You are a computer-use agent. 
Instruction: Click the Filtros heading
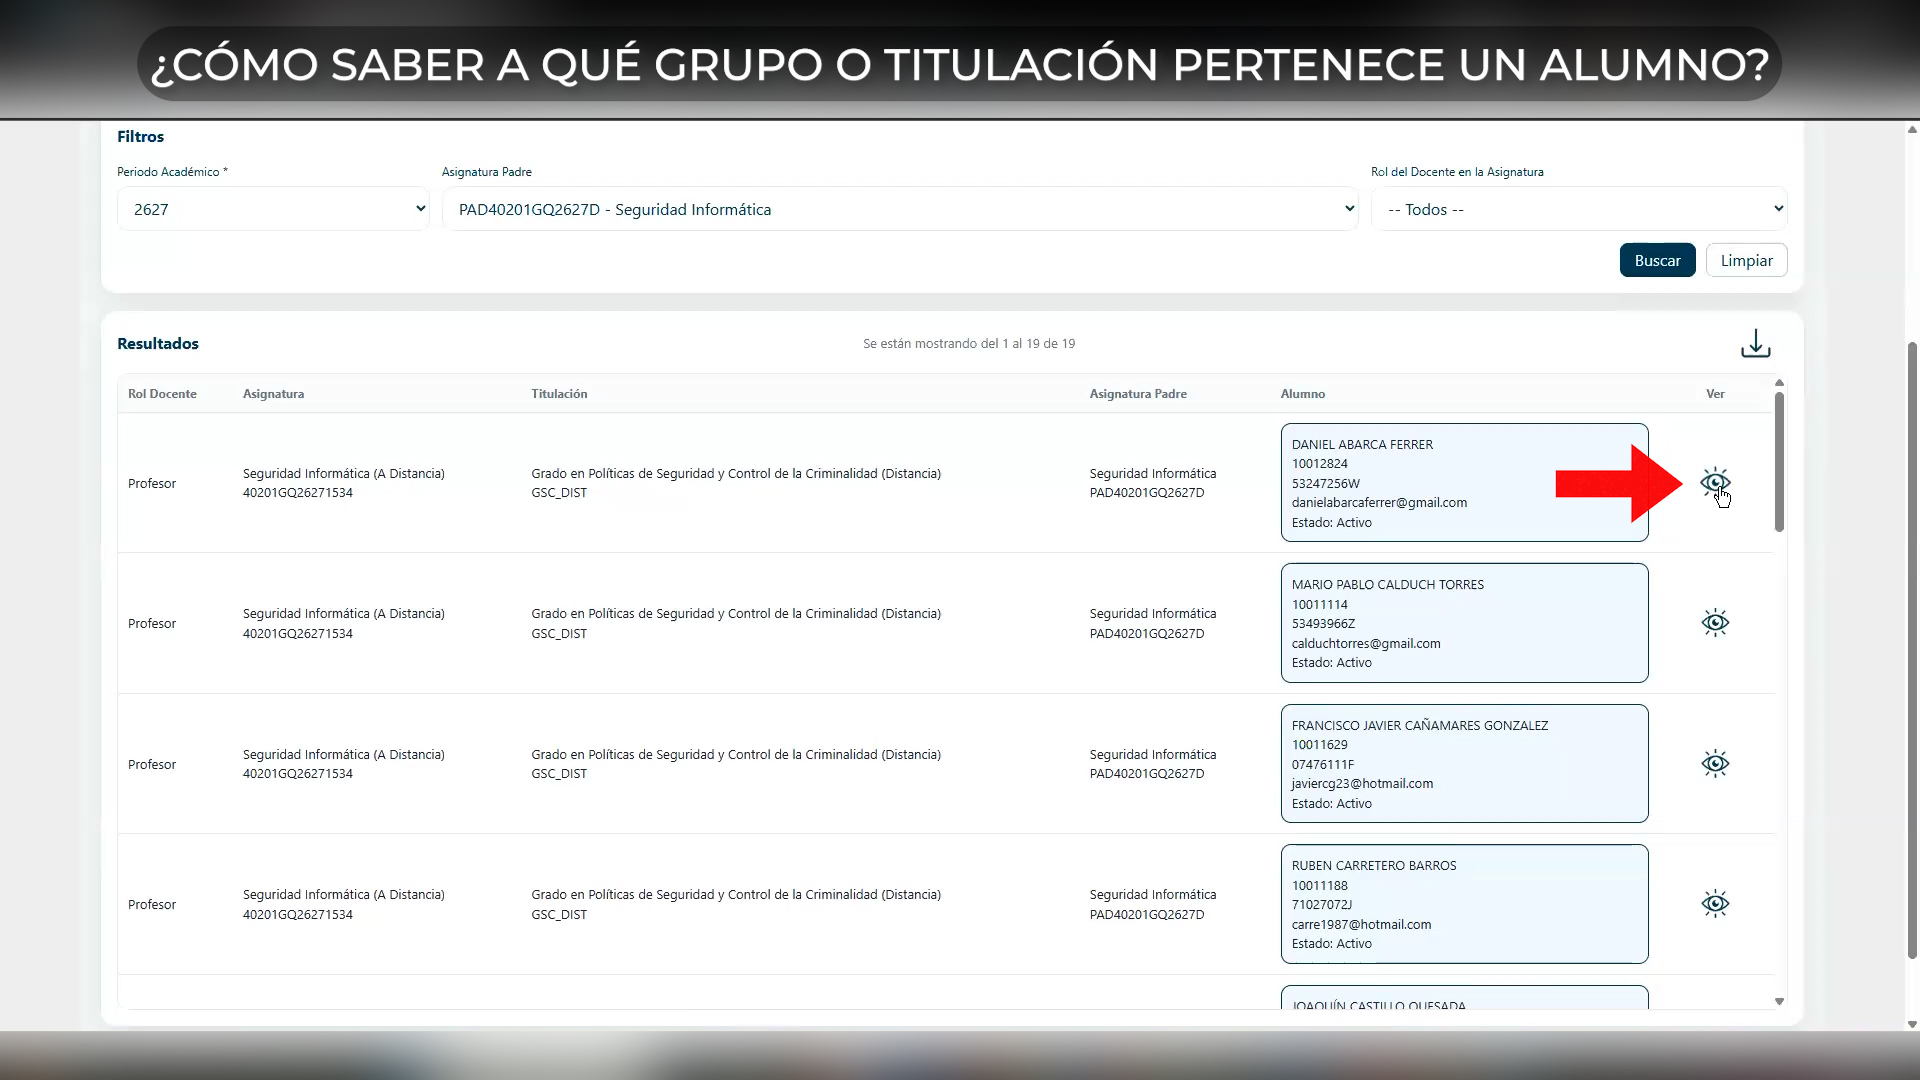click(140, 137)
